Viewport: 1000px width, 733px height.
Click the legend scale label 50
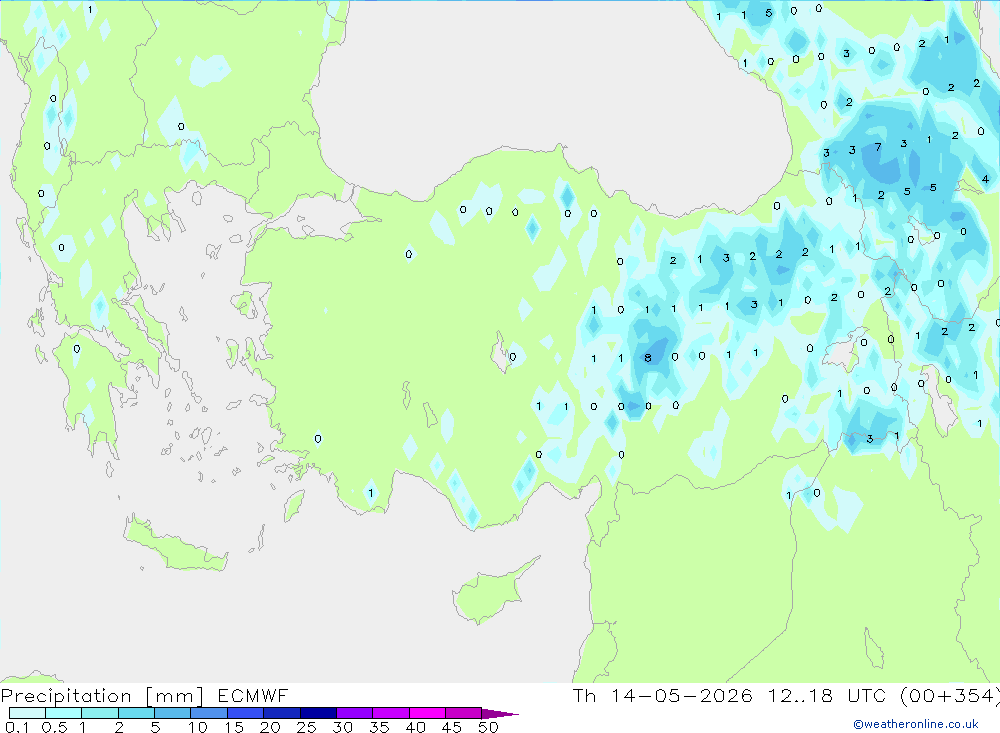coord(489,727)
